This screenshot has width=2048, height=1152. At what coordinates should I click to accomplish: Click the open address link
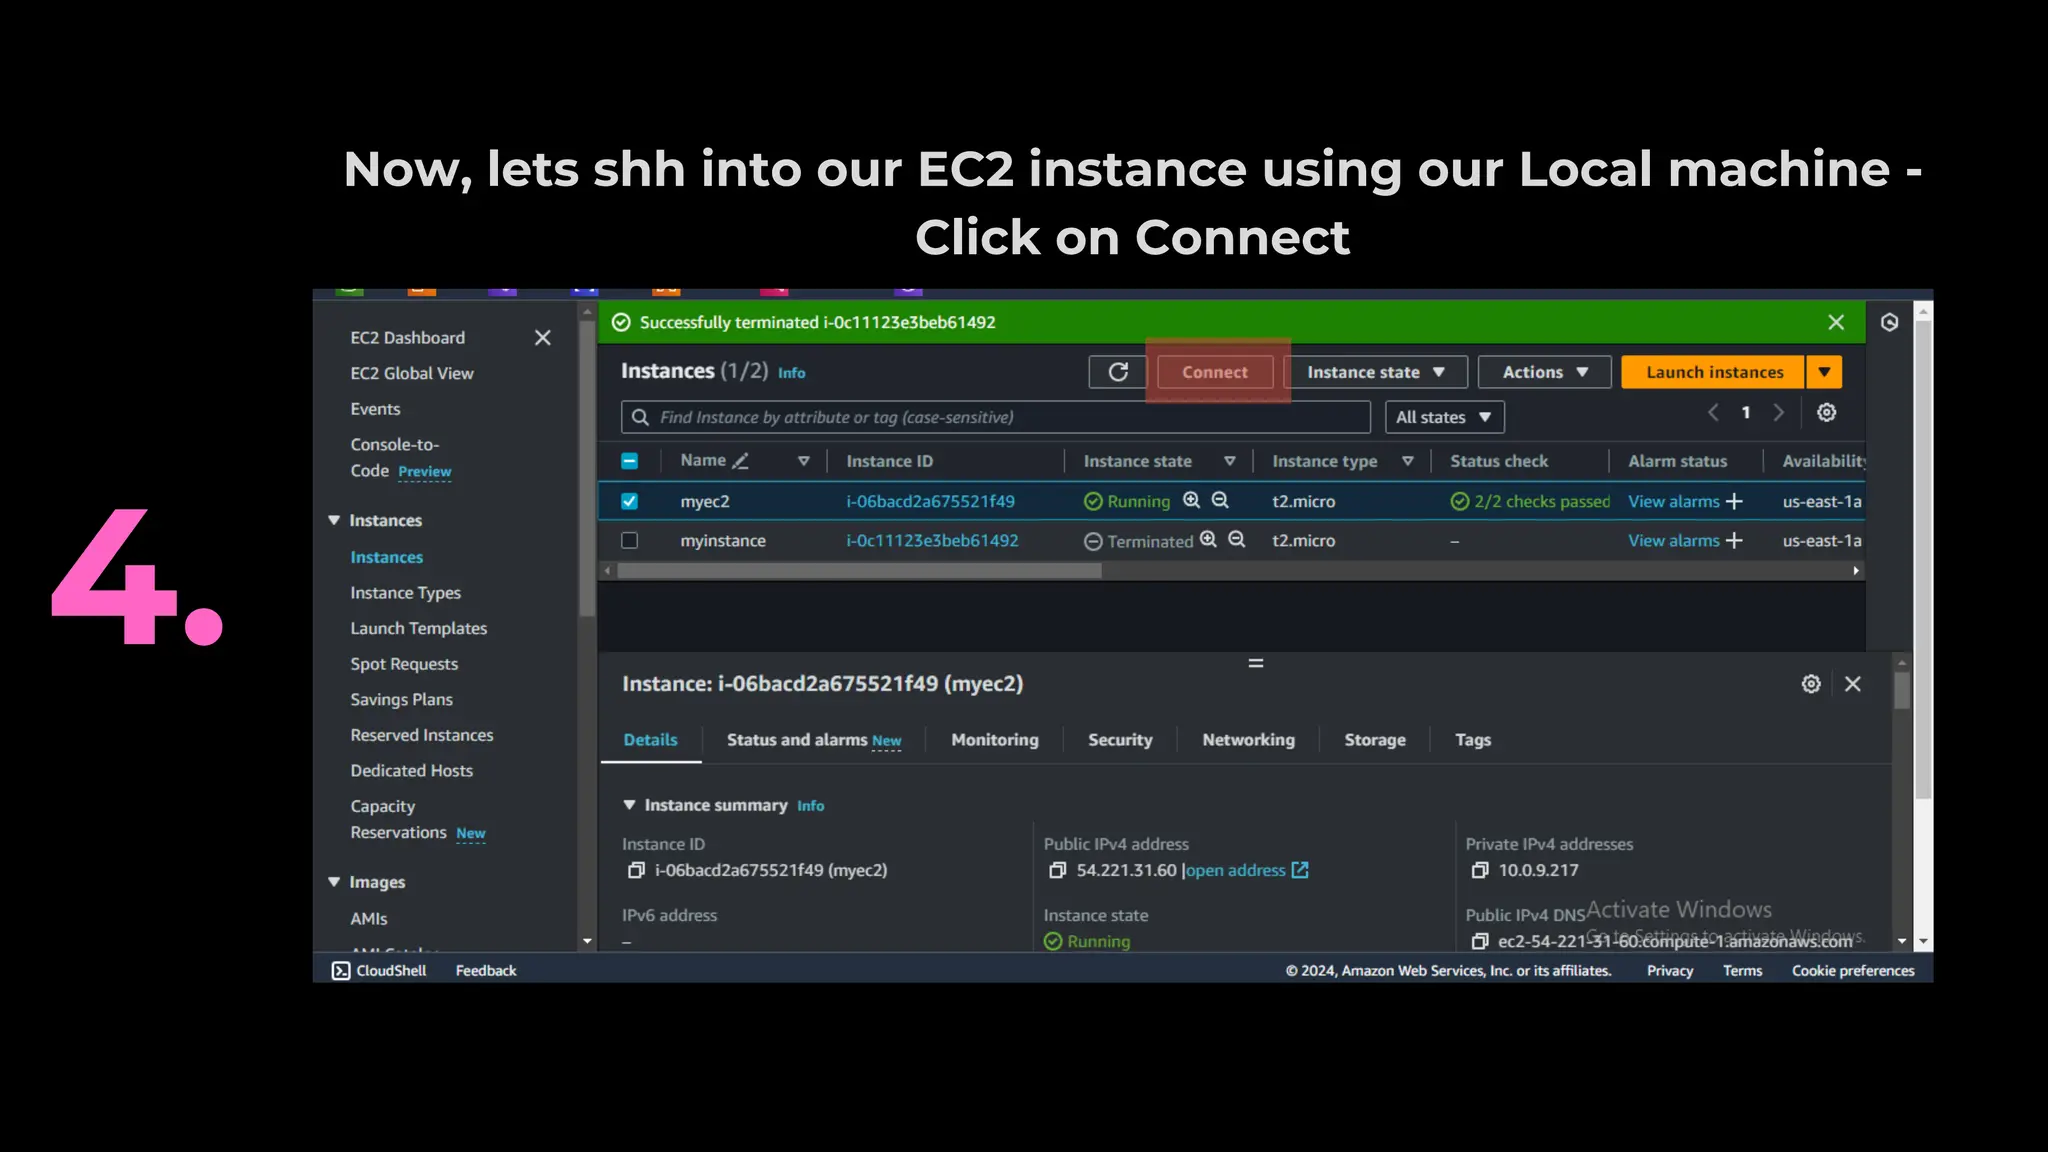coord(1235,870)
